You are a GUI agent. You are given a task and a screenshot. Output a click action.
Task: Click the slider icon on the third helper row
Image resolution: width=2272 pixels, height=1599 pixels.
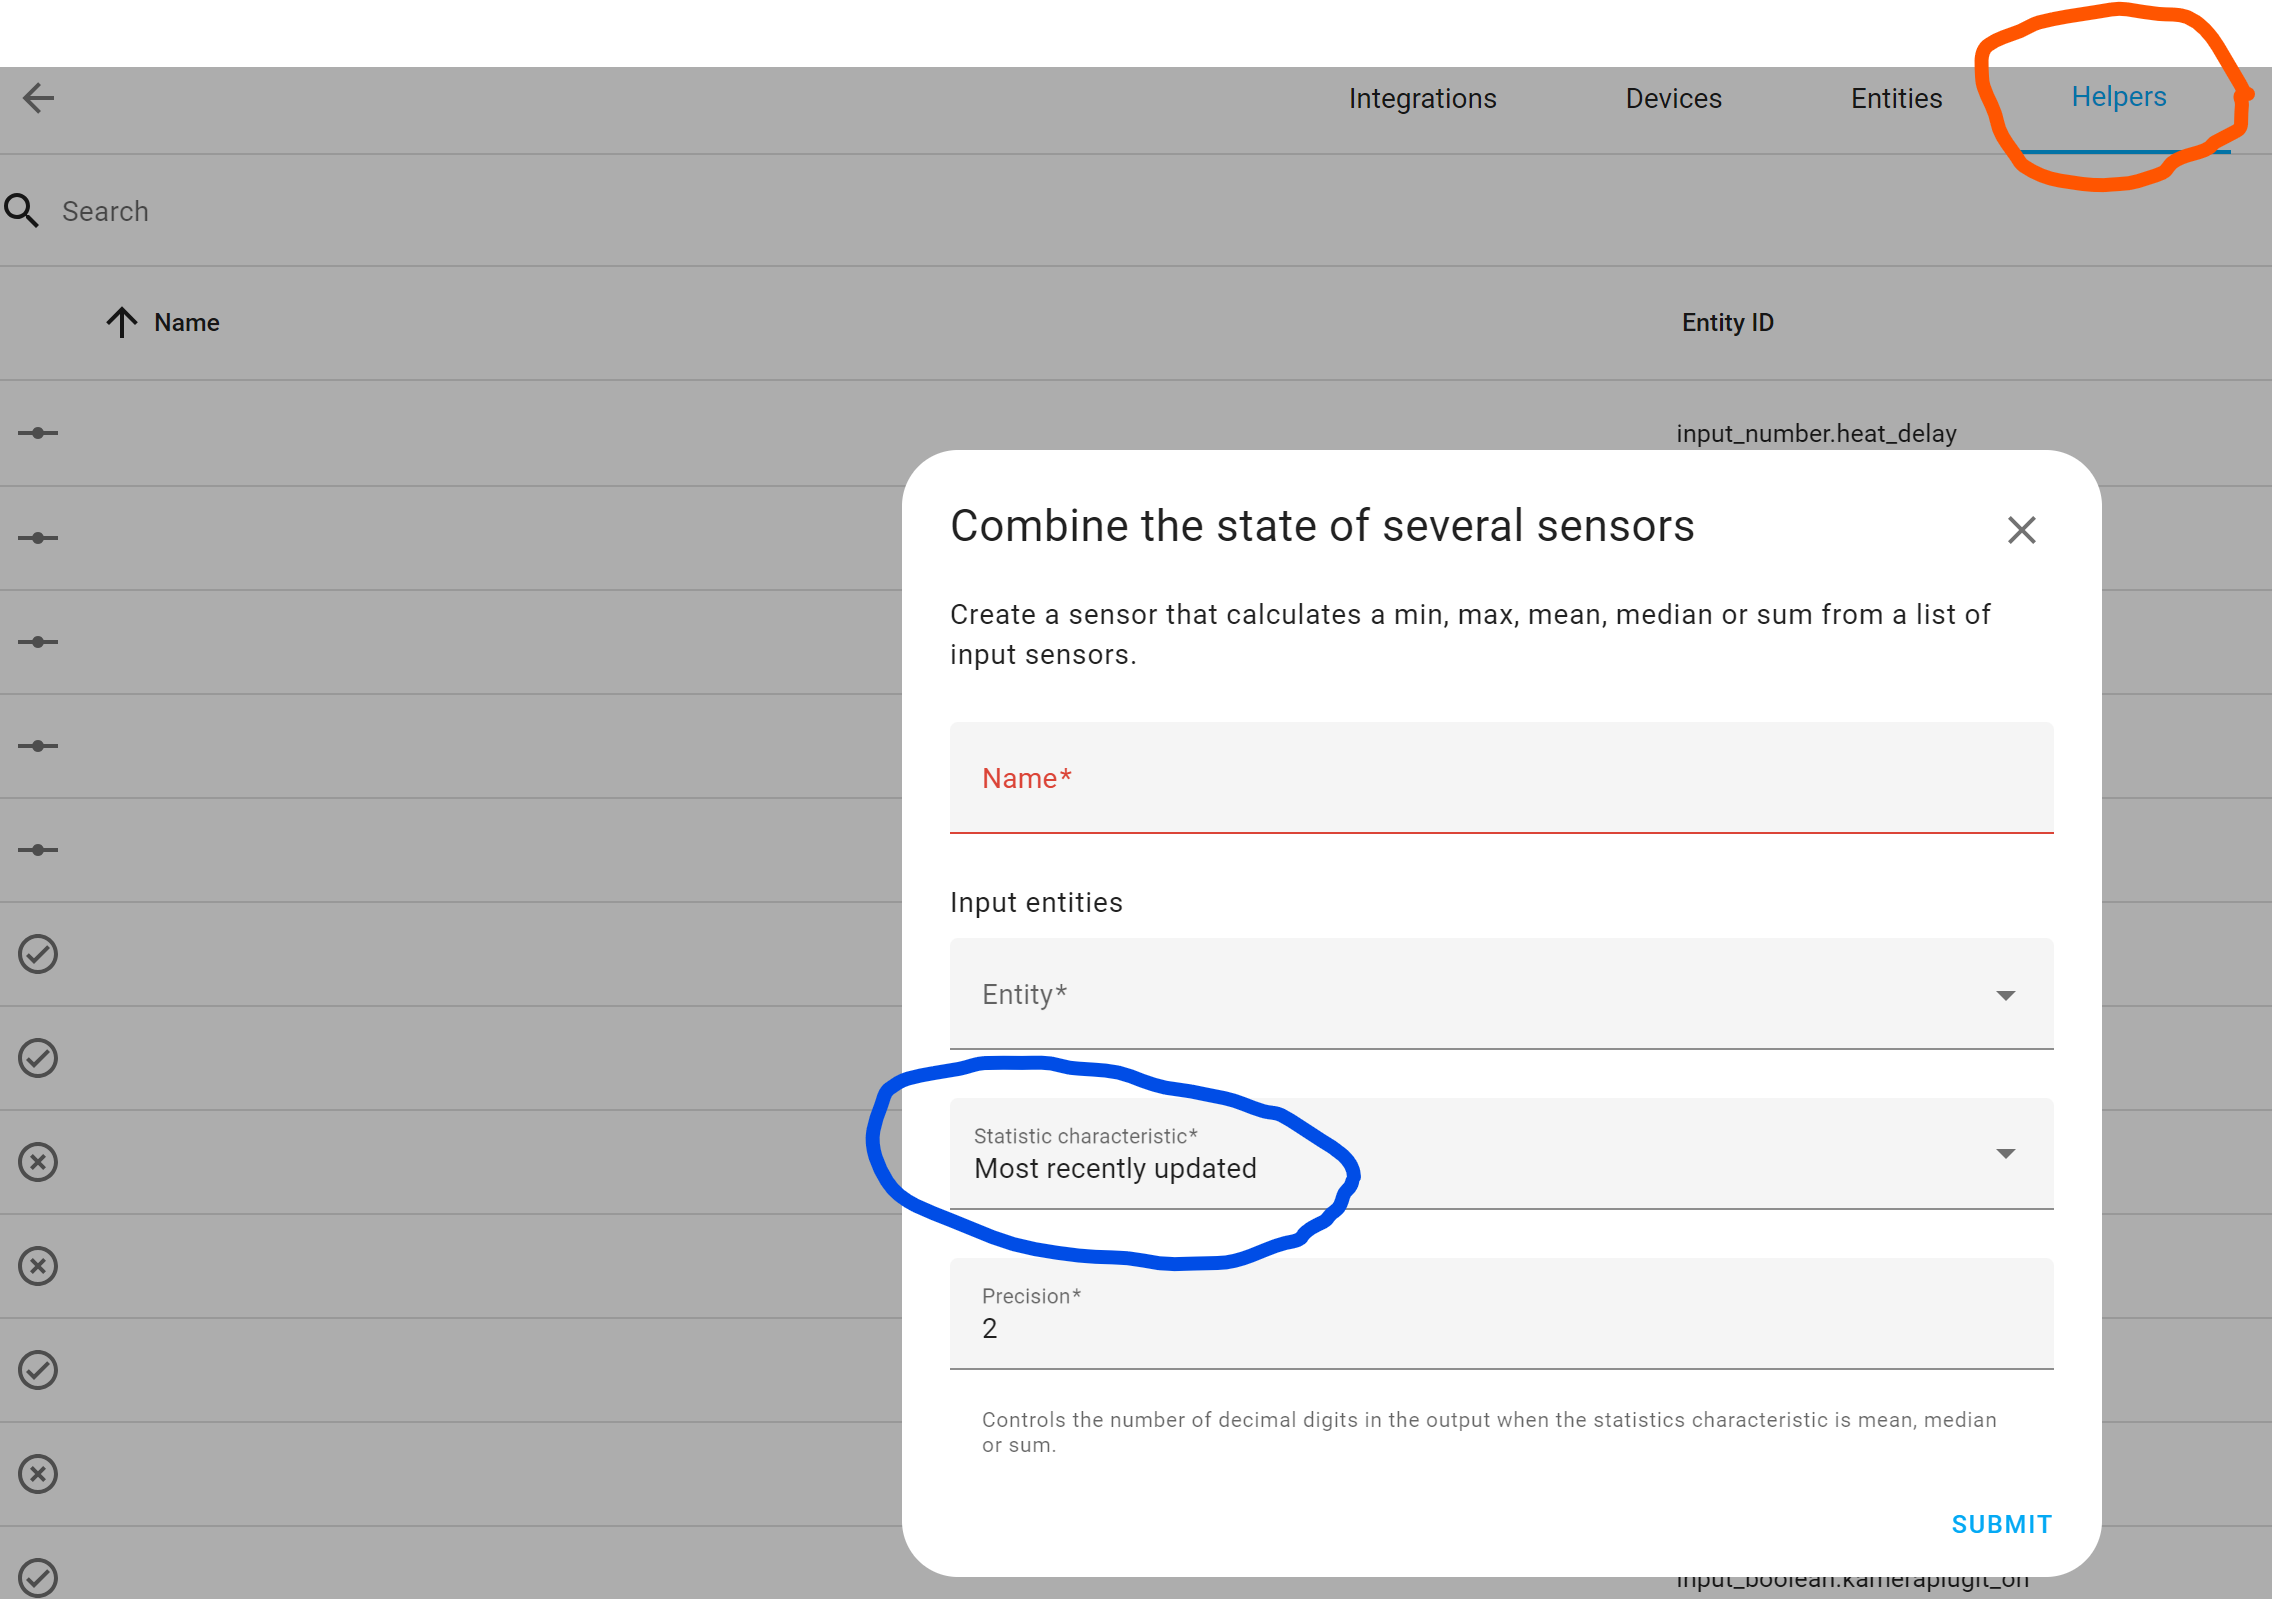[x=37, y=641]
